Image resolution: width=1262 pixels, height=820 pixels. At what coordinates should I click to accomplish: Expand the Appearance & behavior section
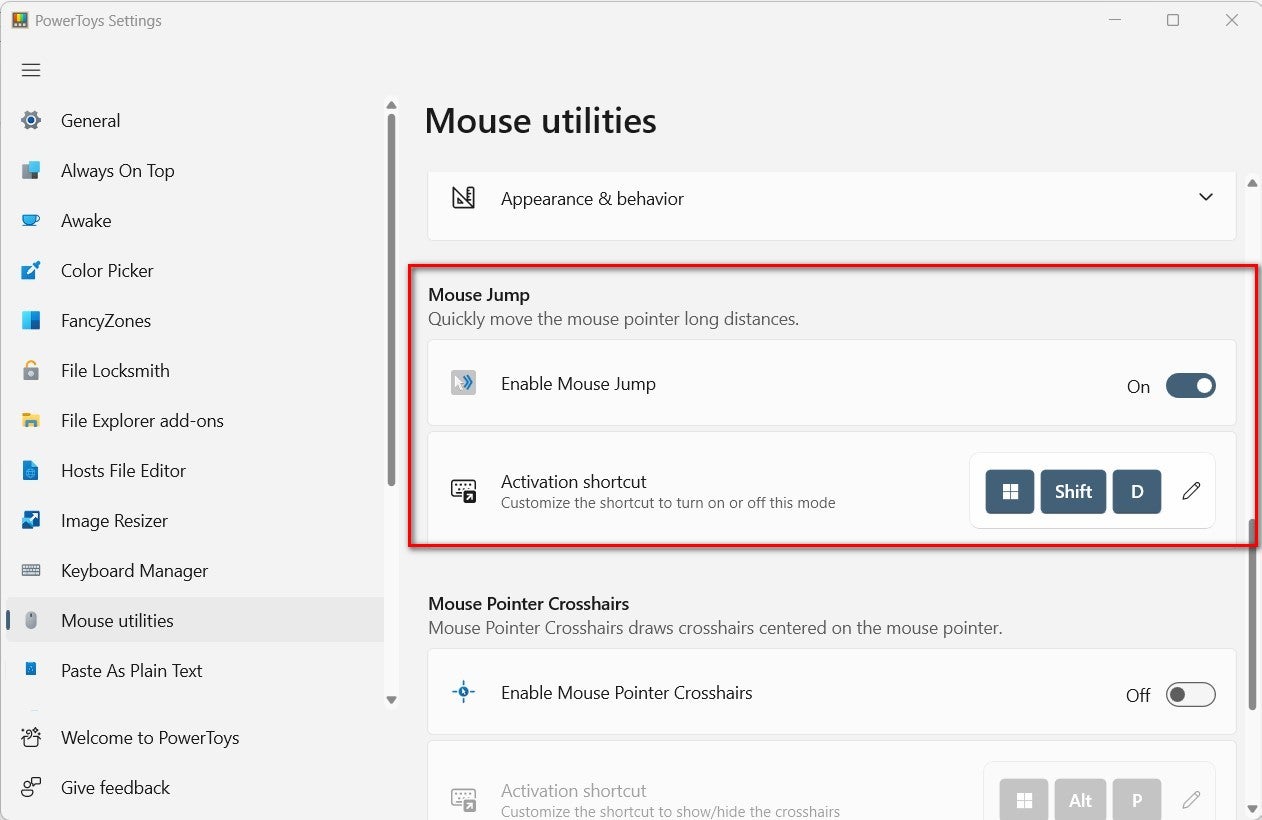click(1205, 198)
